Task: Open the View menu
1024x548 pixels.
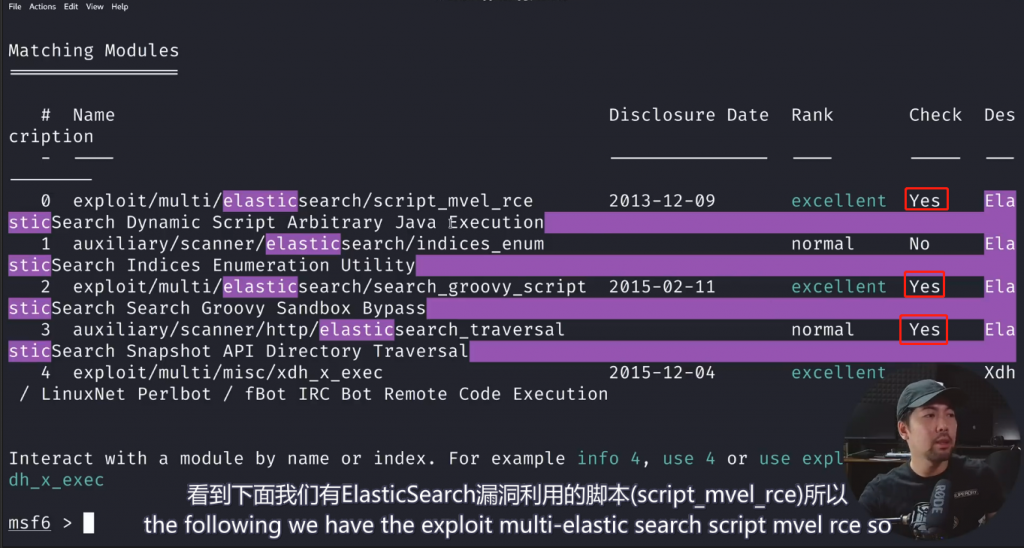Action: 95,7
